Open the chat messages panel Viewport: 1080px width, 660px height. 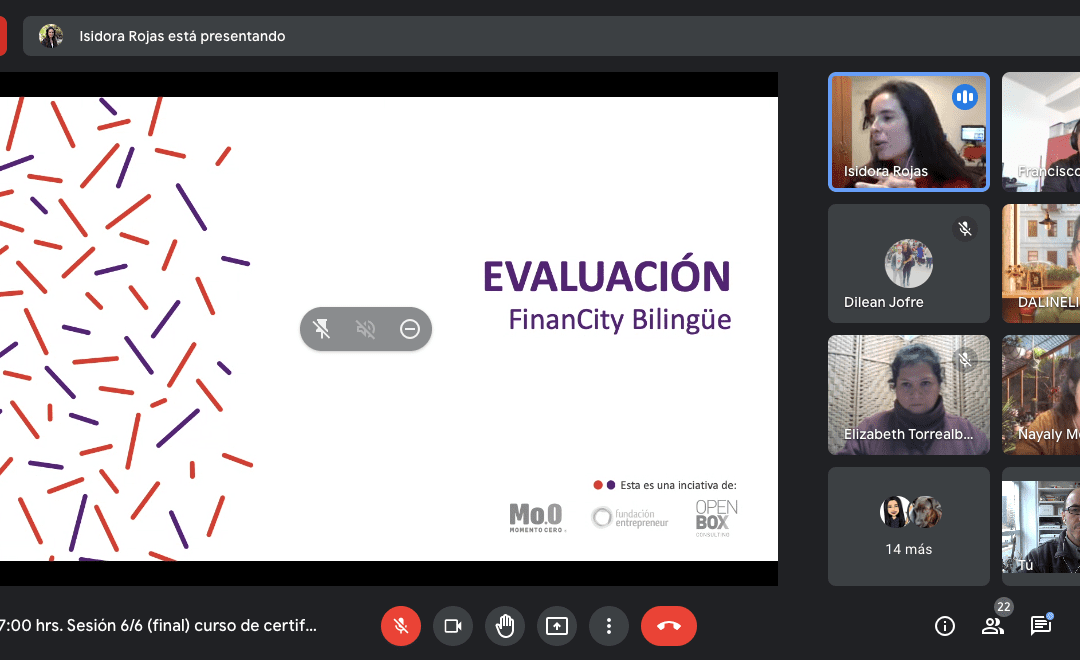pos(1040,626)
